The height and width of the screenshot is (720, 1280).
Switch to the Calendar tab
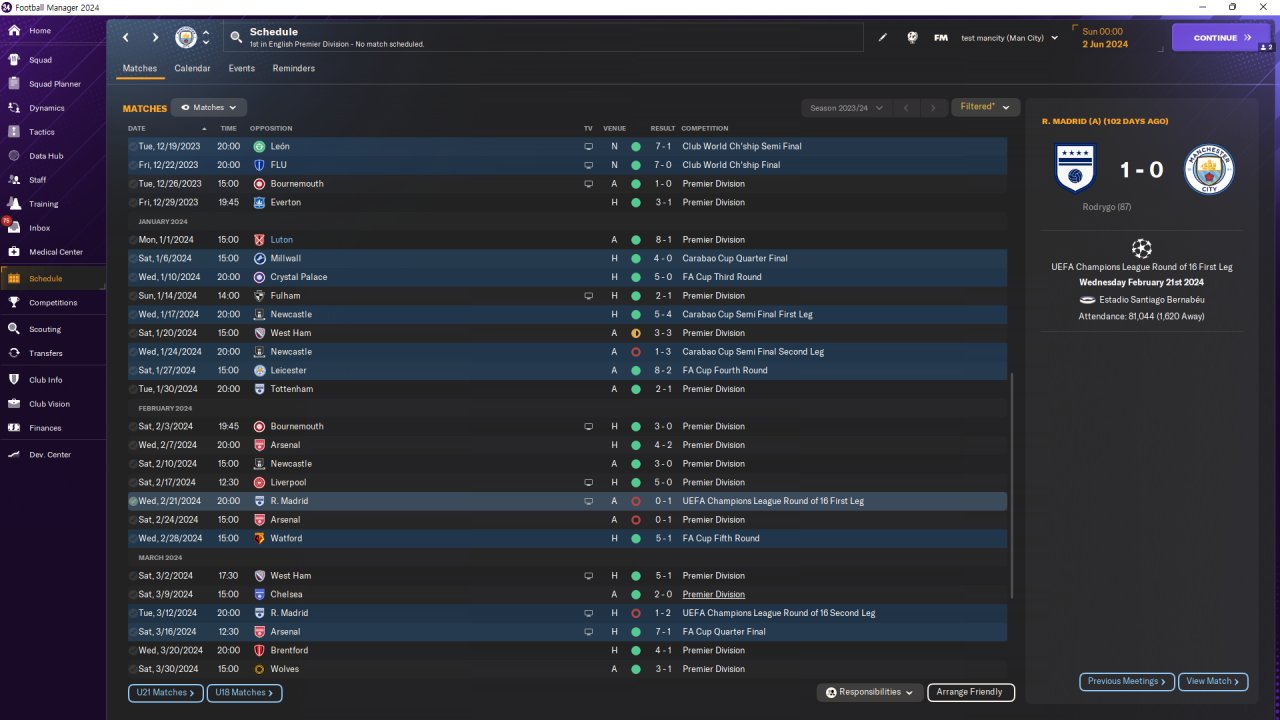[192, 69]
